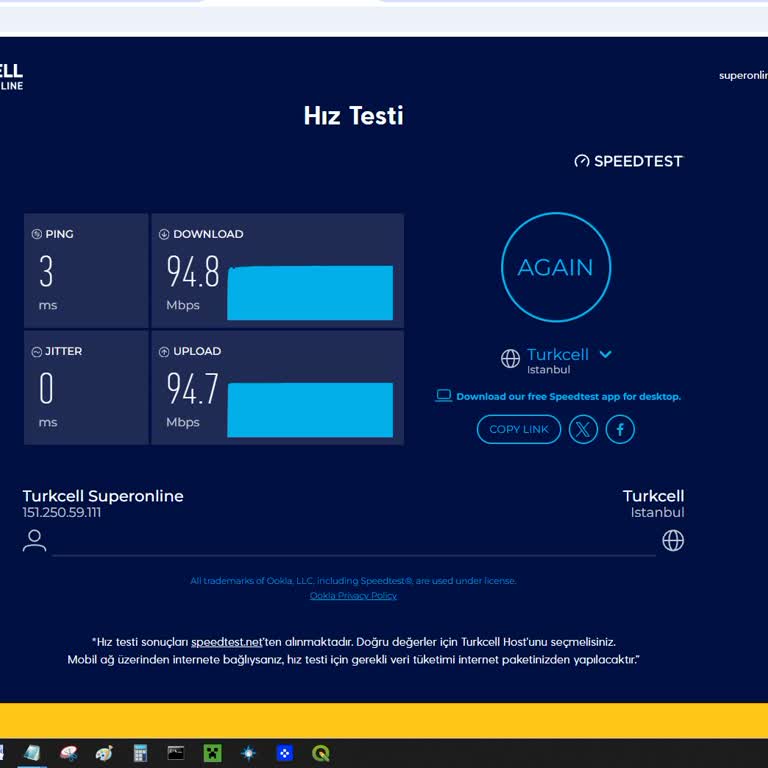Click the Turkcell Superonline logo at top left

pos(11,77)
